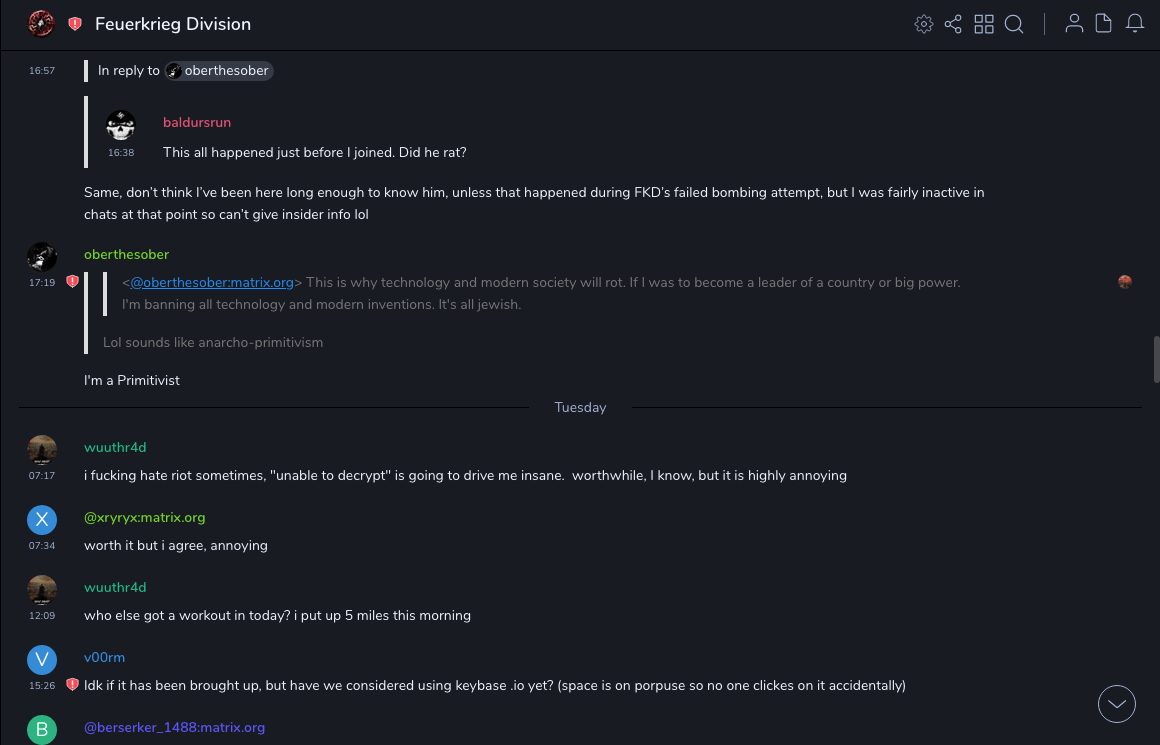Open the room files icon
Viewport: 1160px width, 745px height.
[x=1104, y=24]
